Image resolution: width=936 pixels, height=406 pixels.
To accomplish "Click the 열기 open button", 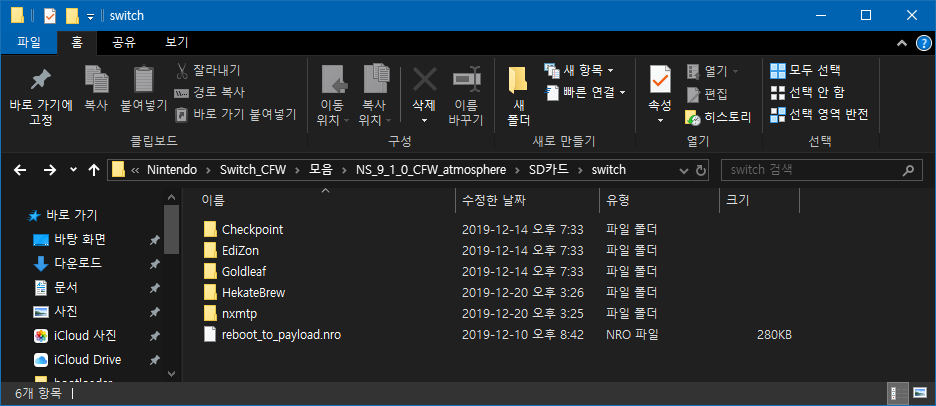I will 713,72.
